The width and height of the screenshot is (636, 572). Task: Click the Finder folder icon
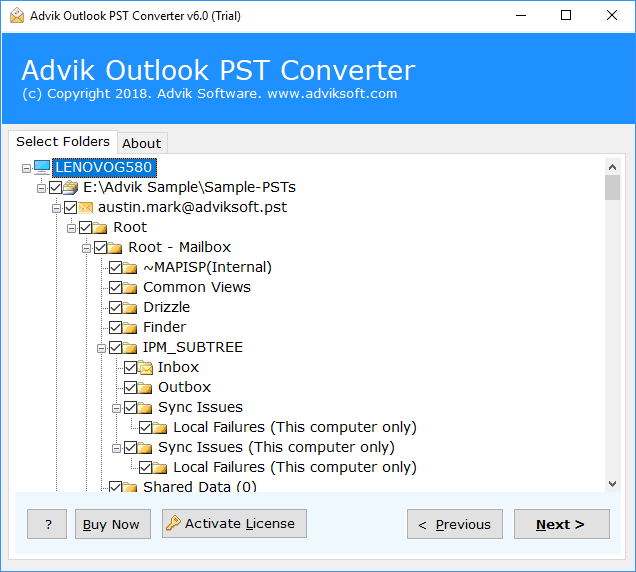point(130,327)
